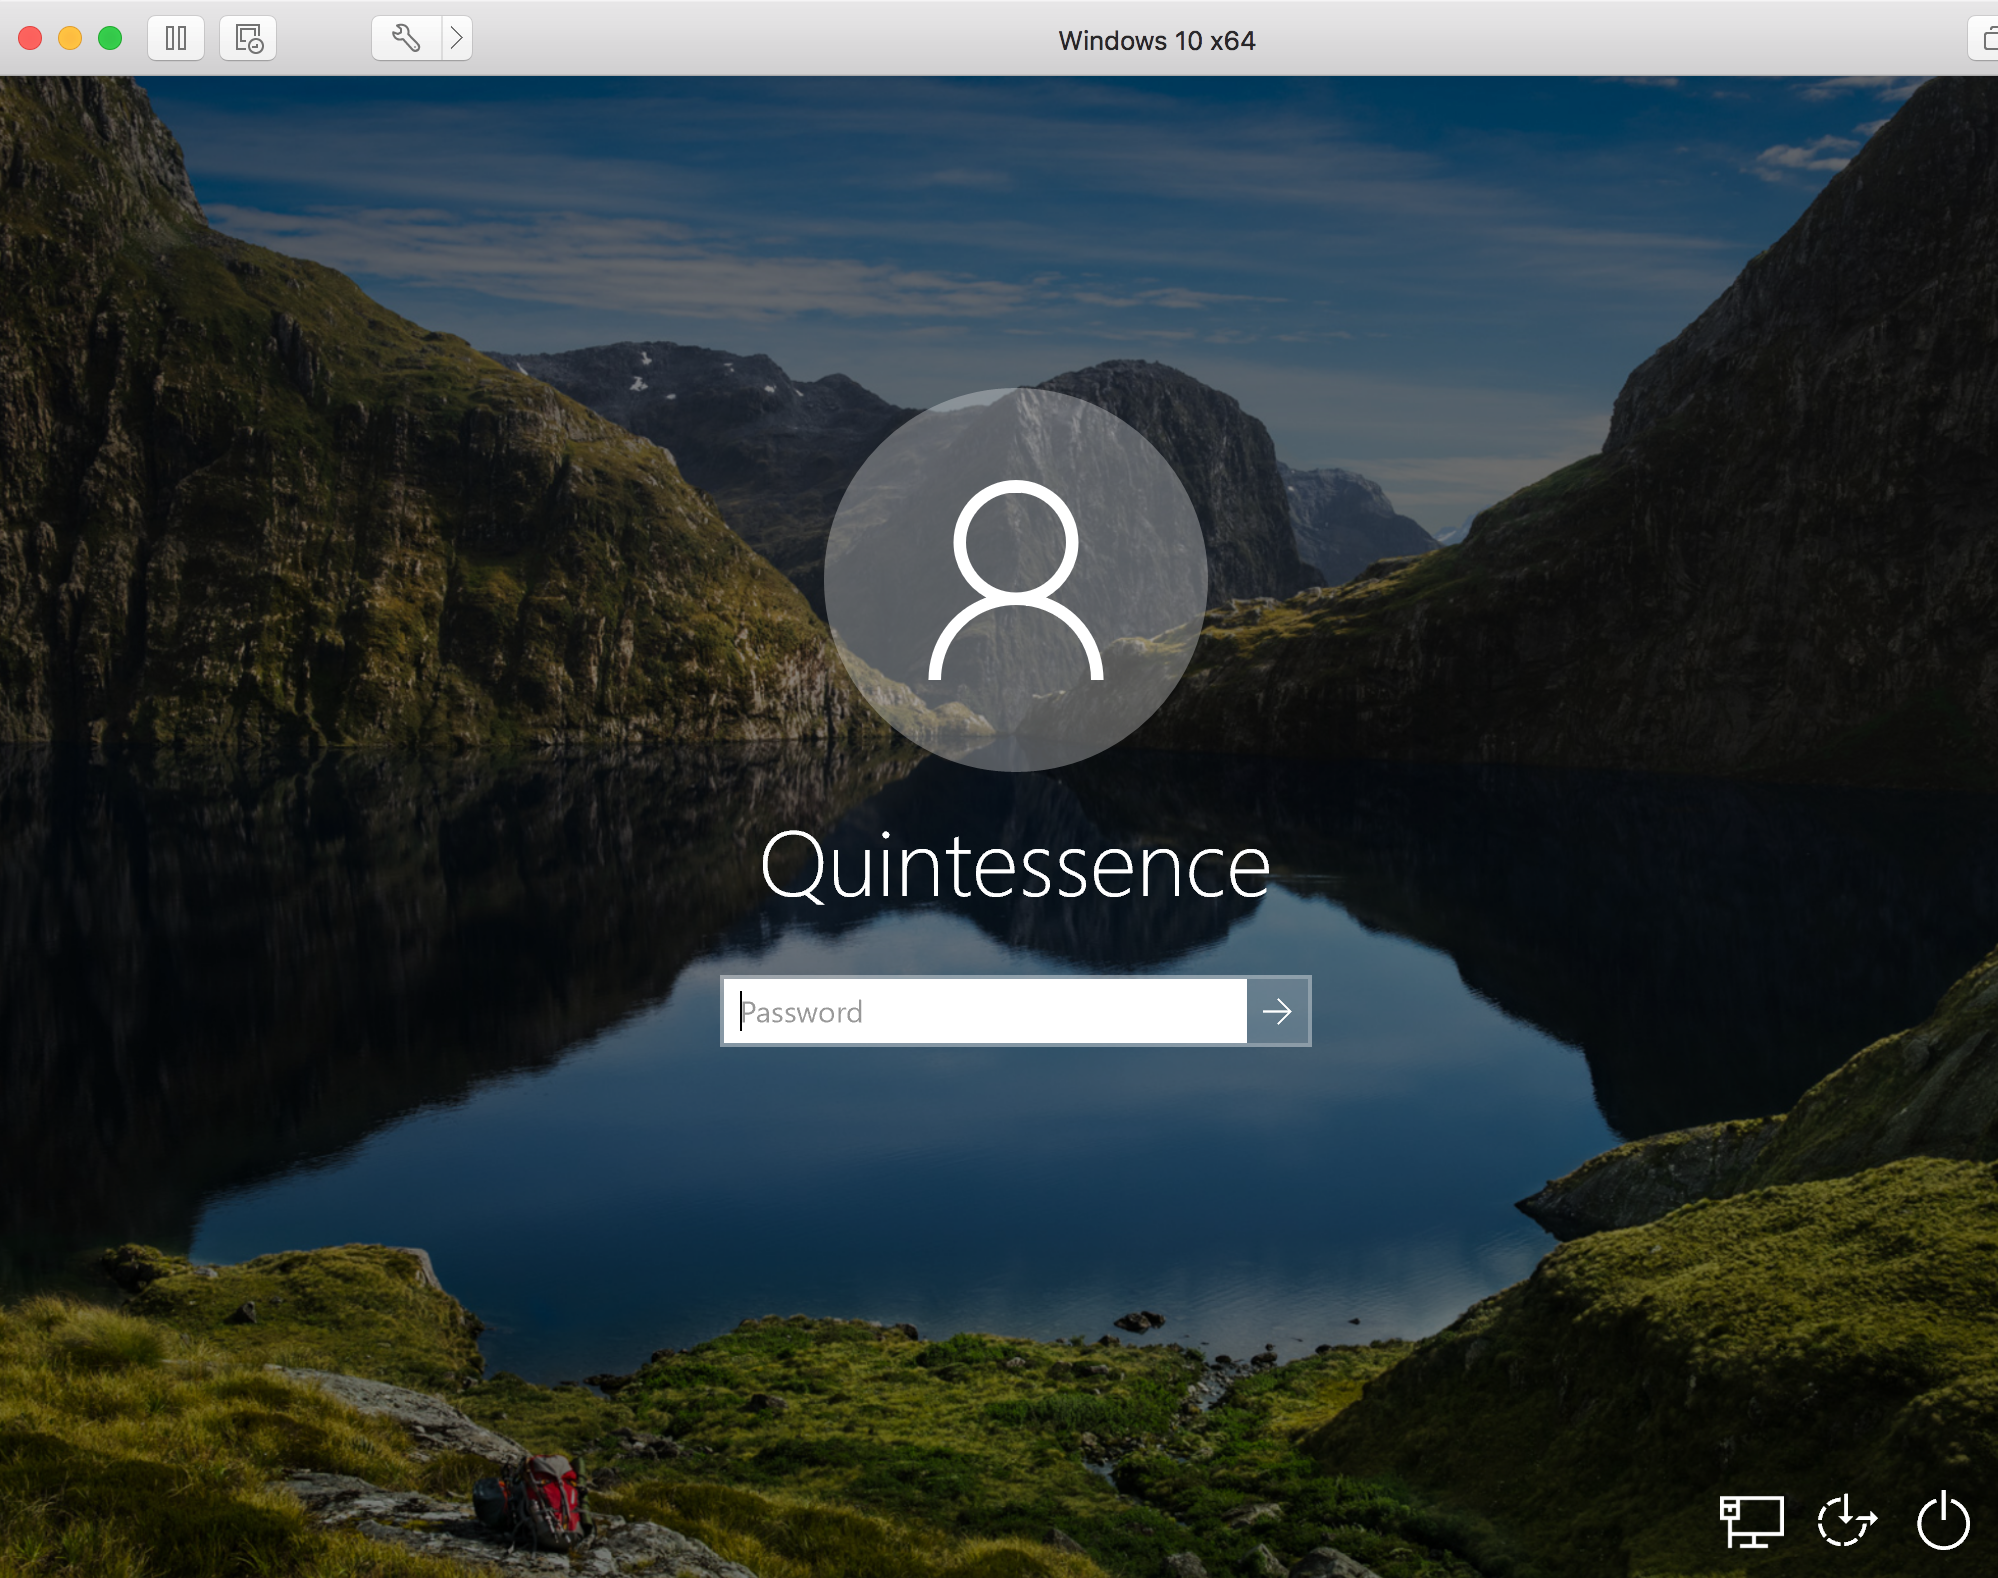This screenshot has height=1578, width=1998.
Task: Open the power options icon
Action: [x=1943, y=1521]
